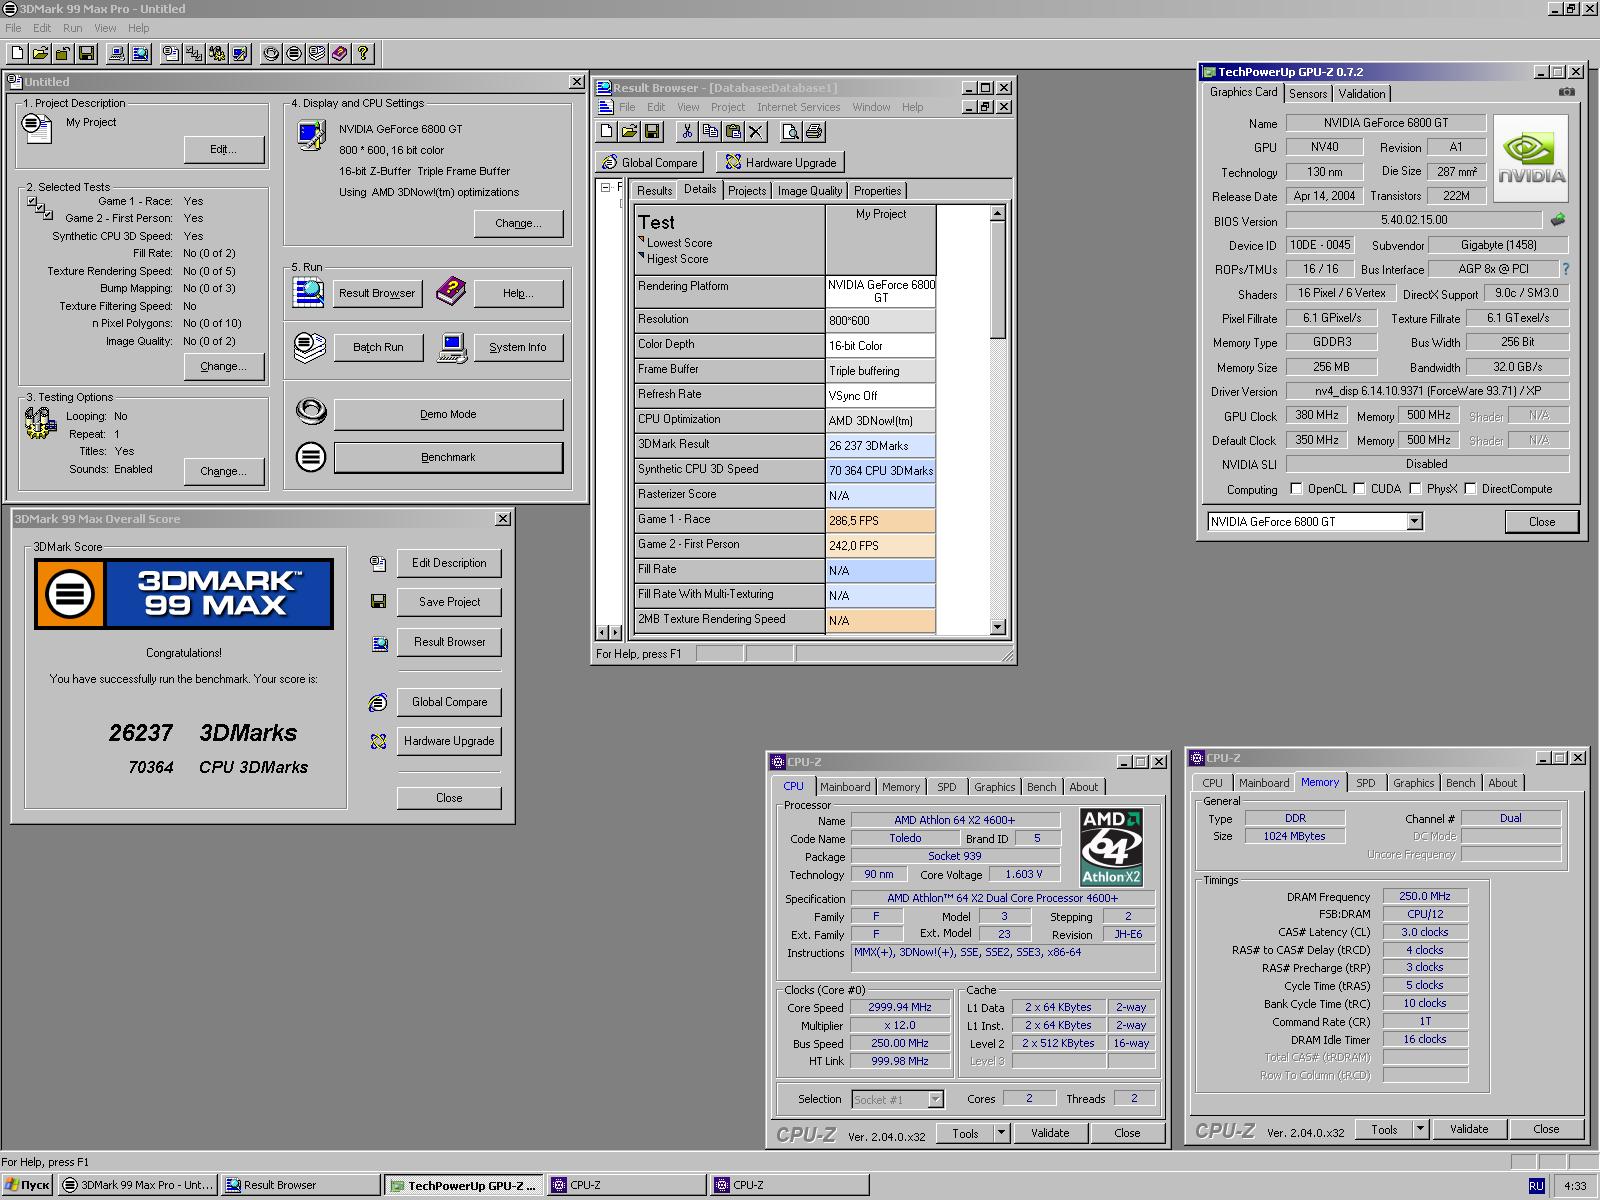
Task: Open Tools dropdown arrow in CPU-Z CPU window
Action: 1000,1133
